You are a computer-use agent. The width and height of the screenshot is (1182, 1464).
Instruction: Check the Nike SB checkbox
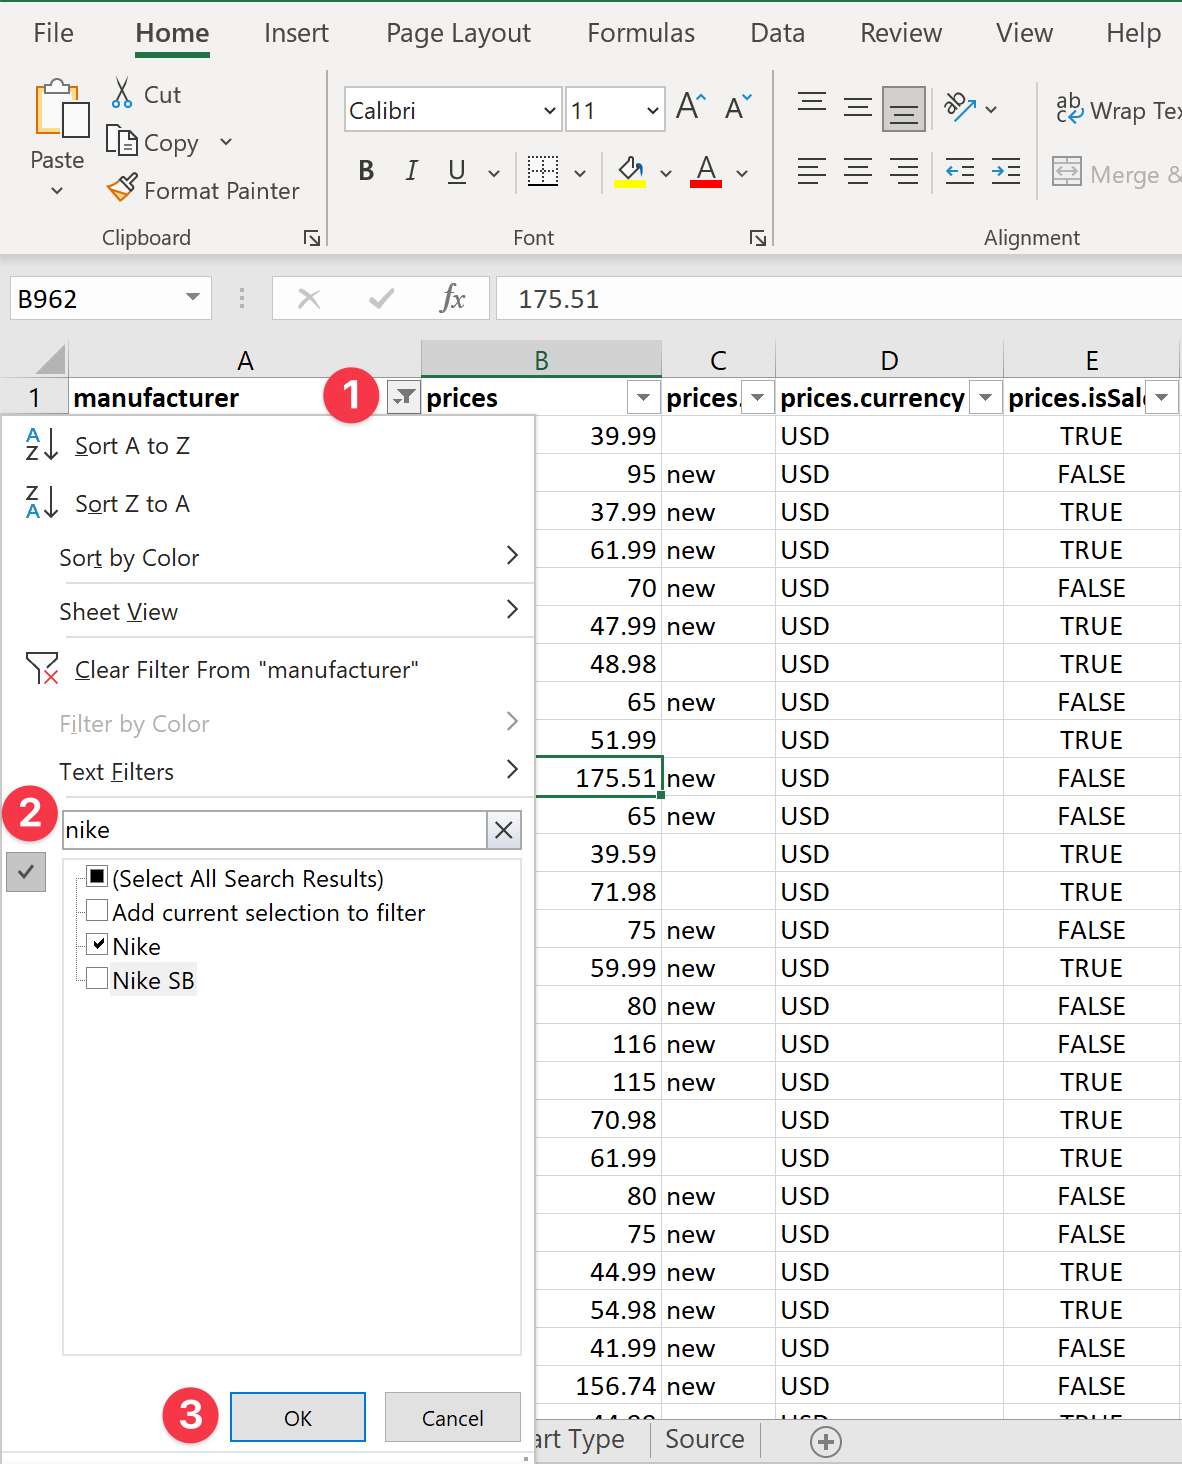pyautogui.click(x=97, y=979)
